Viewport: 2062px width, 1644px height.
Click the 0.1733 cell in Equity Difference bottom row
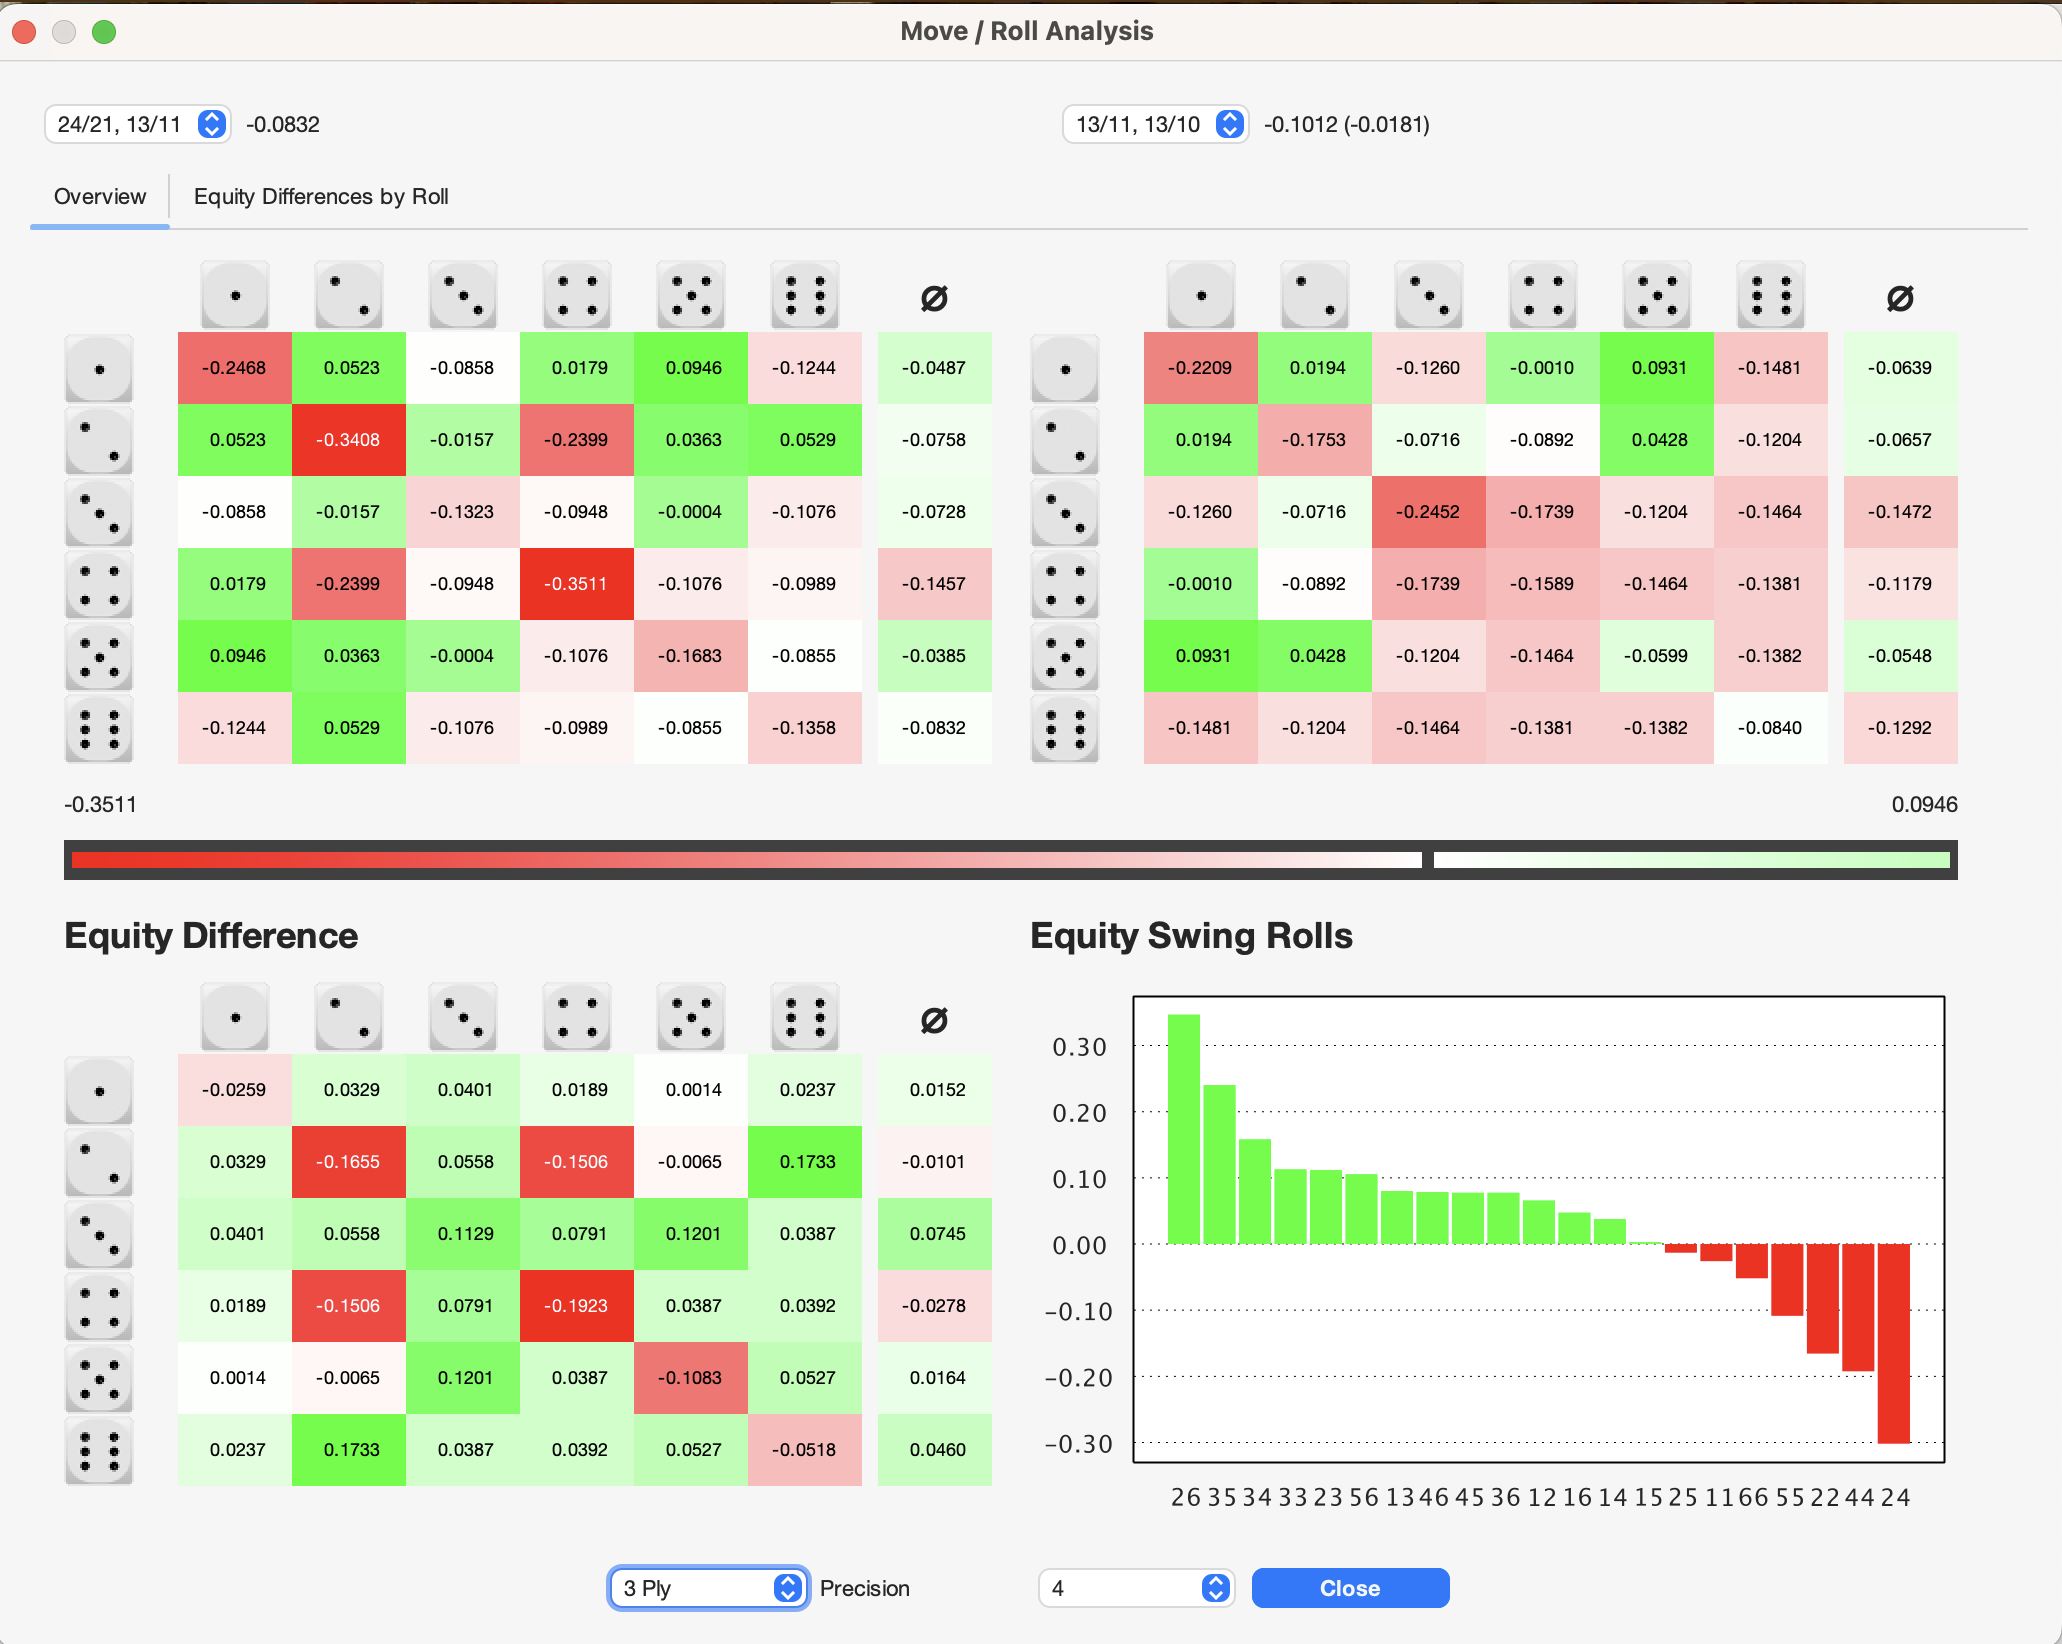[349, 1450]
